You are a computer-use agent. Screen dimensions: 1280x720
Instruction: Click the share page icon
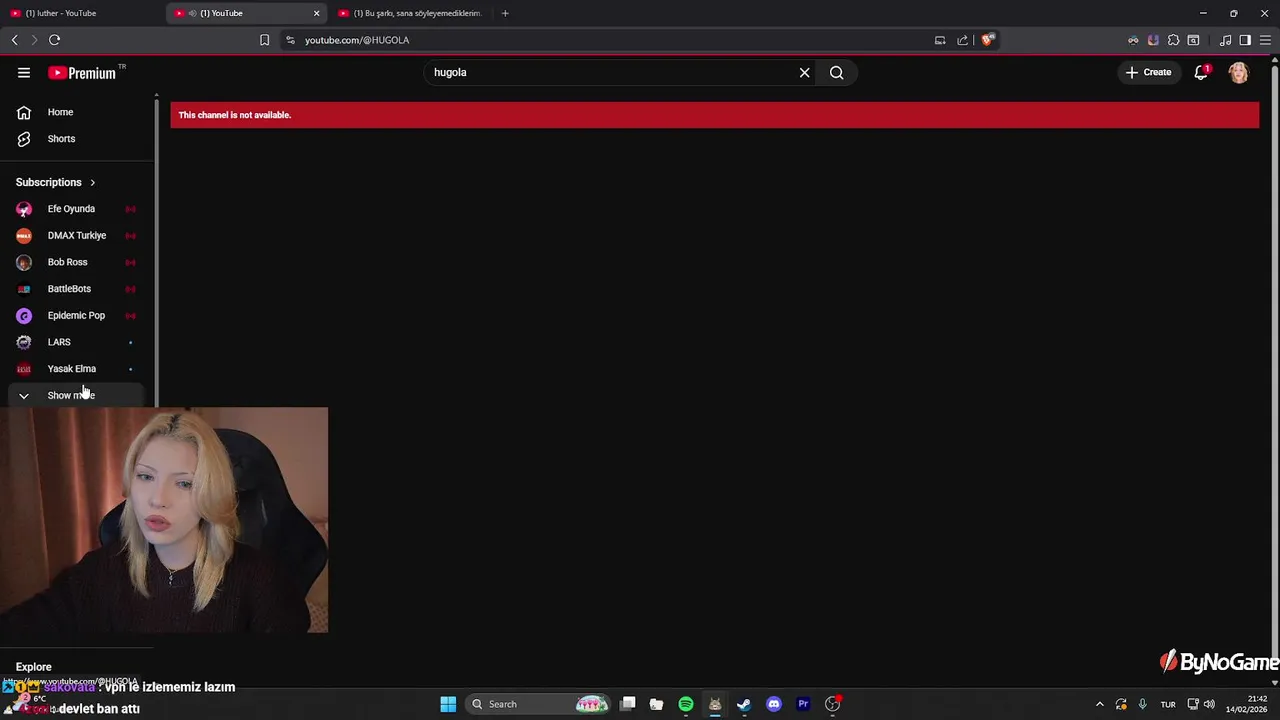962,40
